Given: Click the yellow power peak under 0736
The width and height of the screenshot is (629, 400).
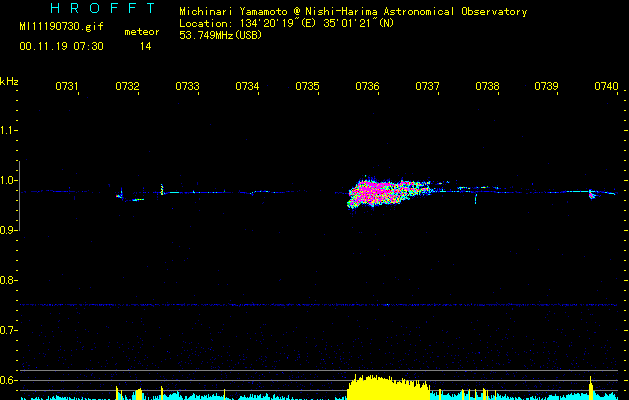Looking at the screenshot, I should (388, 388).
